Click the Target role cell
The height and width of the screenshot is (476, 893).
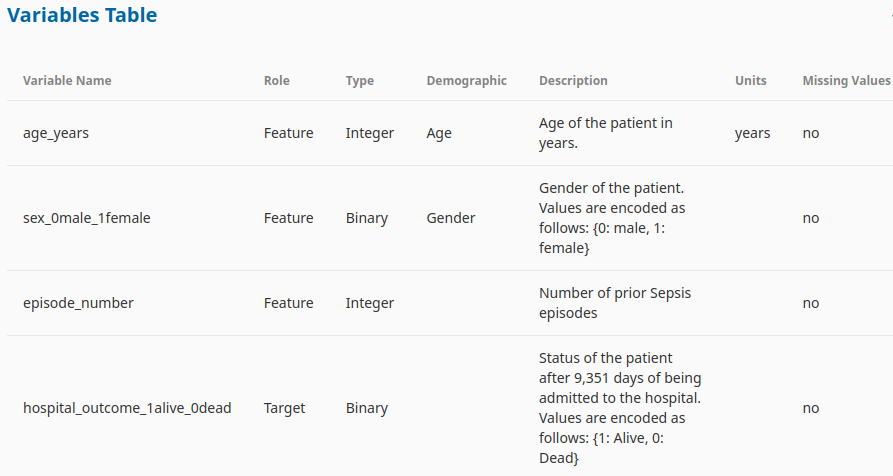coord(284,408)
